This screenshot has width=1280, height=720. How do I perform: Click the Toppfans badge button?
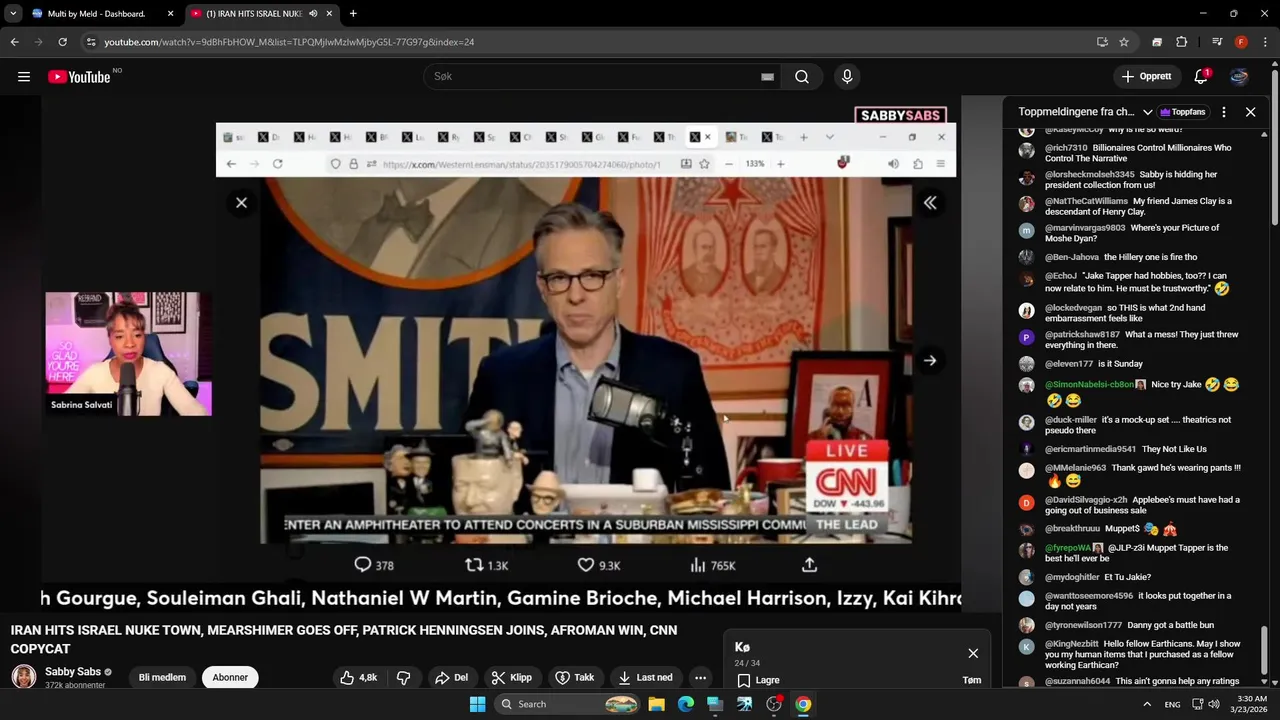point(1183,112)
